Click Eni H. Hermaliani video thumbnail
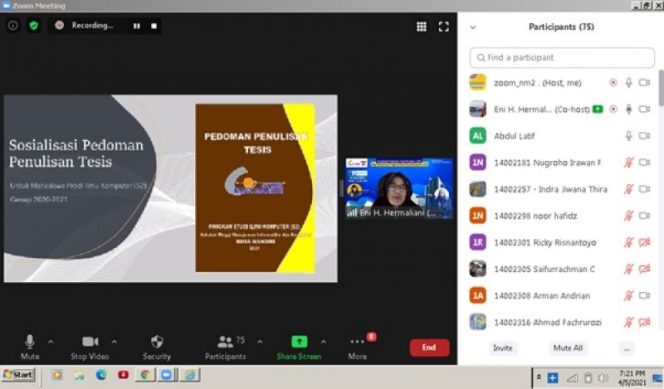Image resolution: width=664 pixels, height=389 pixels. 399,188
